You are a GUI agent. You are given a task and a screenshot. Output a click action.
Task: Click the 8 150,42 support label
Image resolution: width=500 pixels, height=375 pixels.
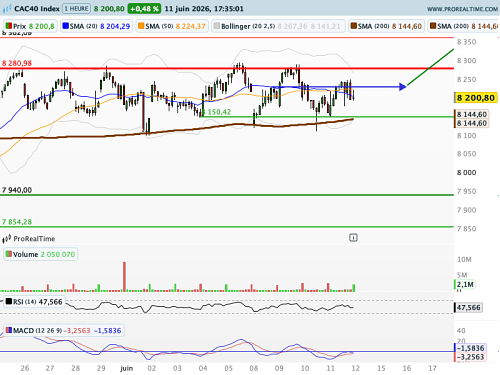tap(217, 112)
